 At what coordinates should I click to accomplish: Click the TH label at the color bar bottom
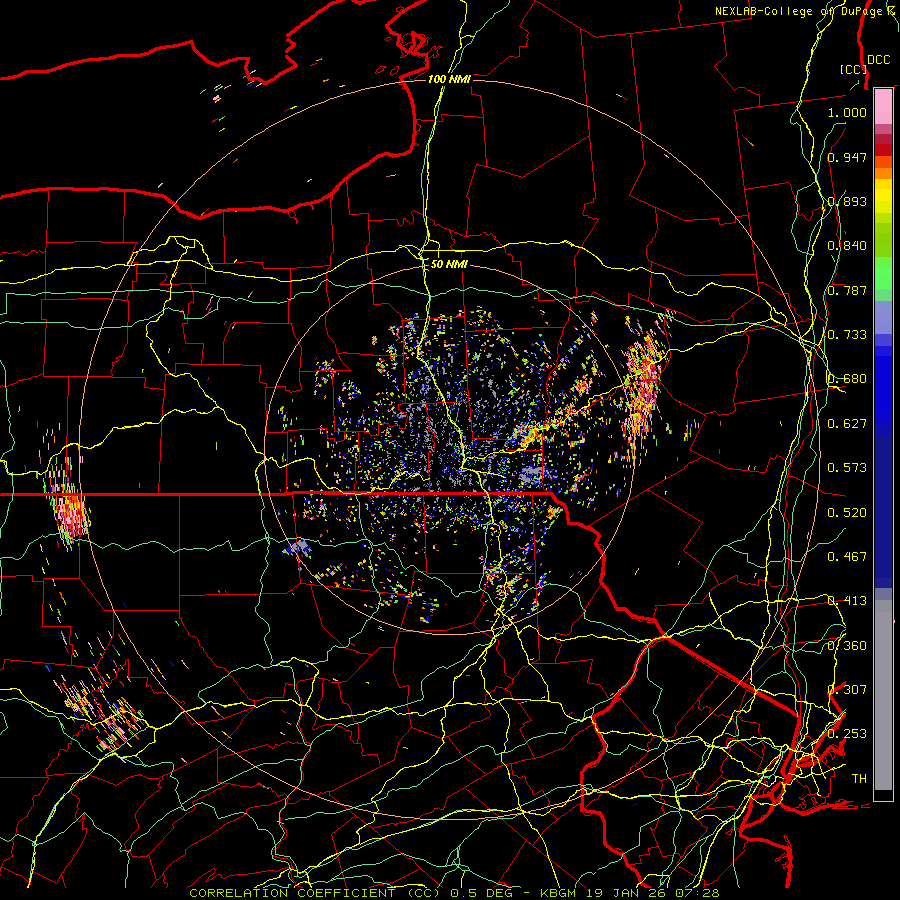coord(859,779)
